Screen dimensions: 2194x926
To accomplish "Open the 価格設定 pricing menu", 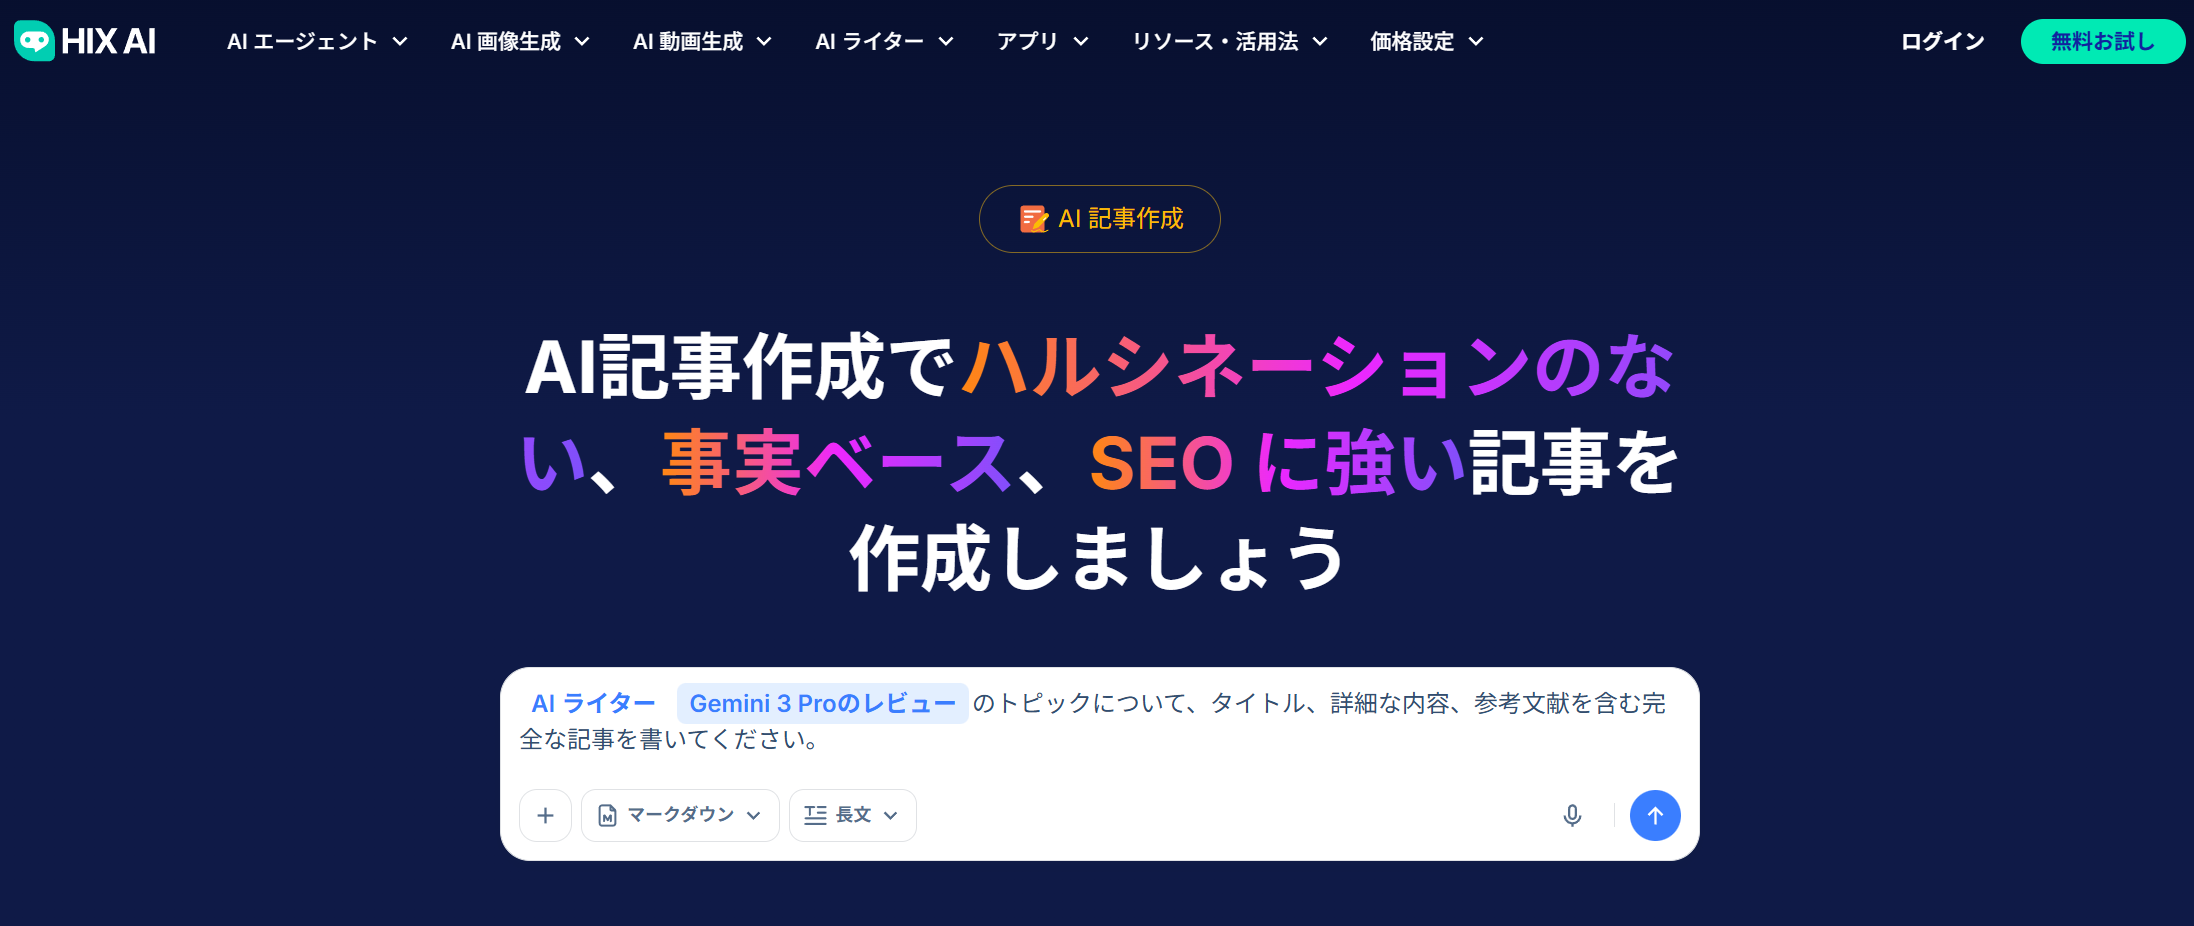I will coord(1426,41).
